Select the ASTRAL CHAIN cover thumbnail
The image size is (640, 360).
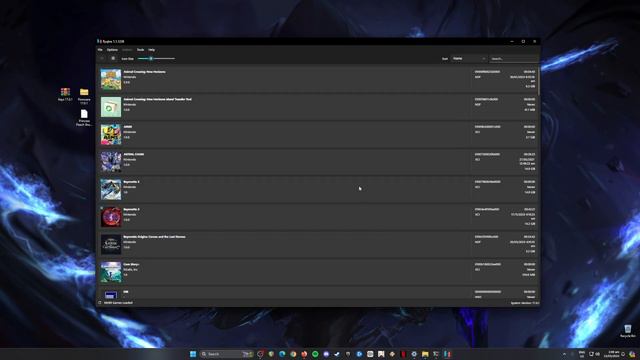tap(111, 162)
